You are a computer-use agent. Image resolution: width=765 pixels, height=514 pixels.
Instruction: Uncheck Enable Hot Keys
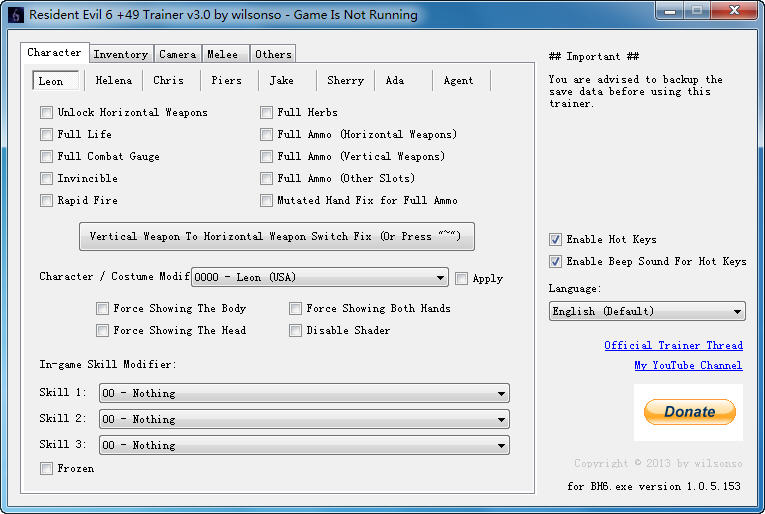pos(555,239)
